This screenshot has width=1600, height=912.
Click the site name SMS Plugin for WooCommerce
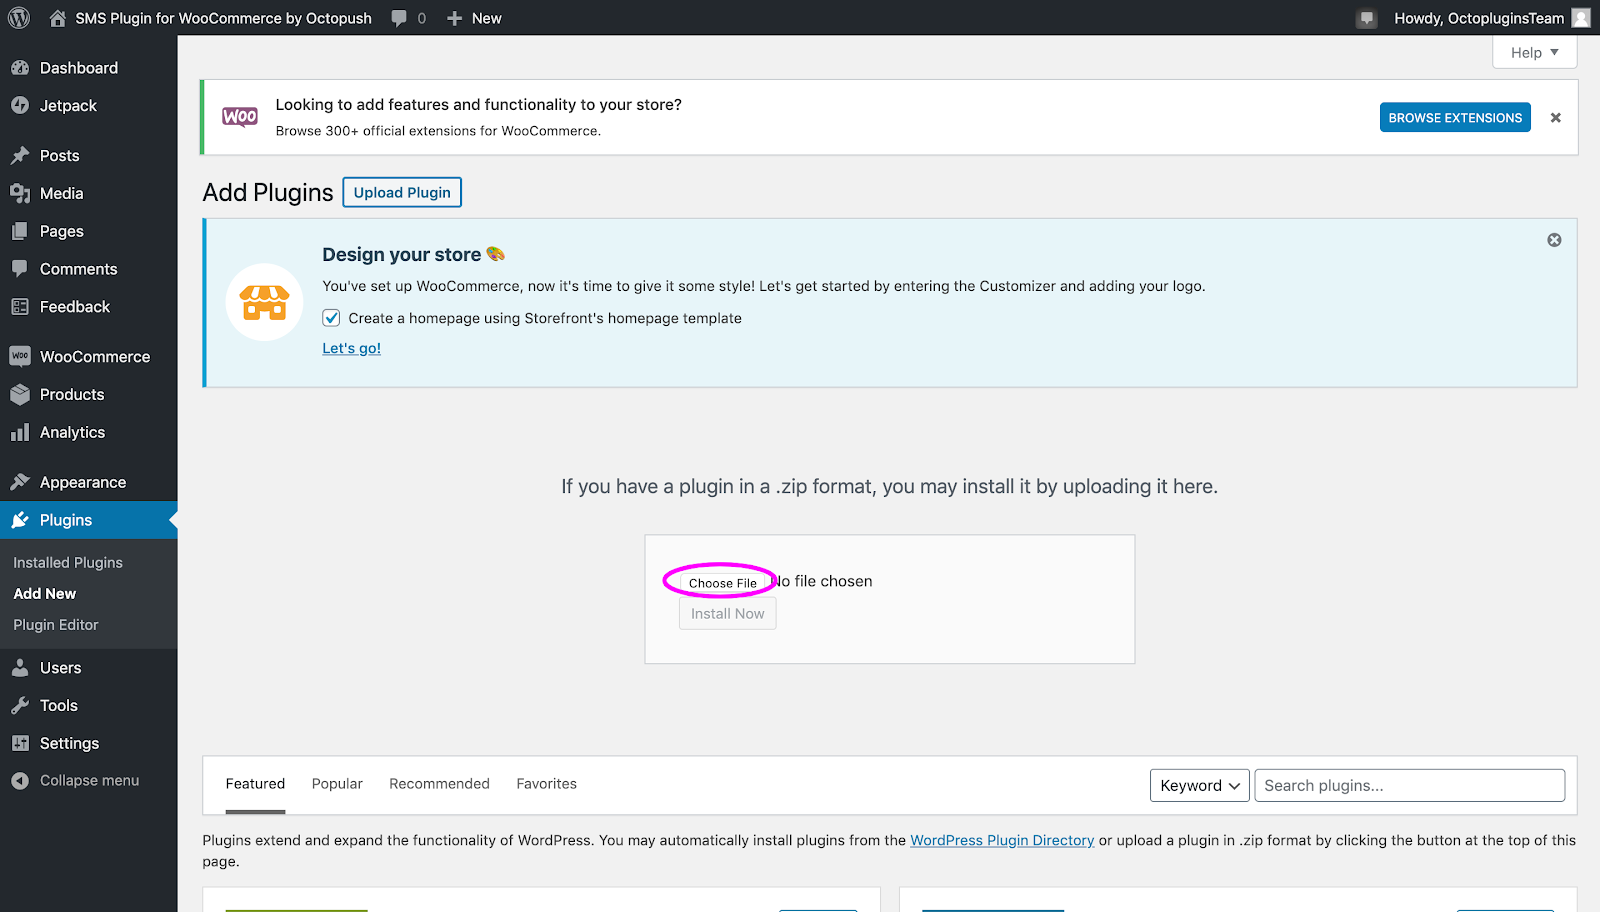(223, 18)
